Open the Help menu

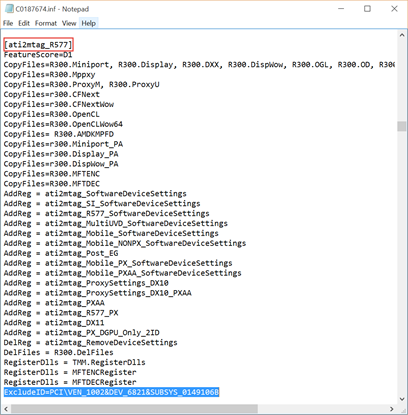click(x=89, y=23)
